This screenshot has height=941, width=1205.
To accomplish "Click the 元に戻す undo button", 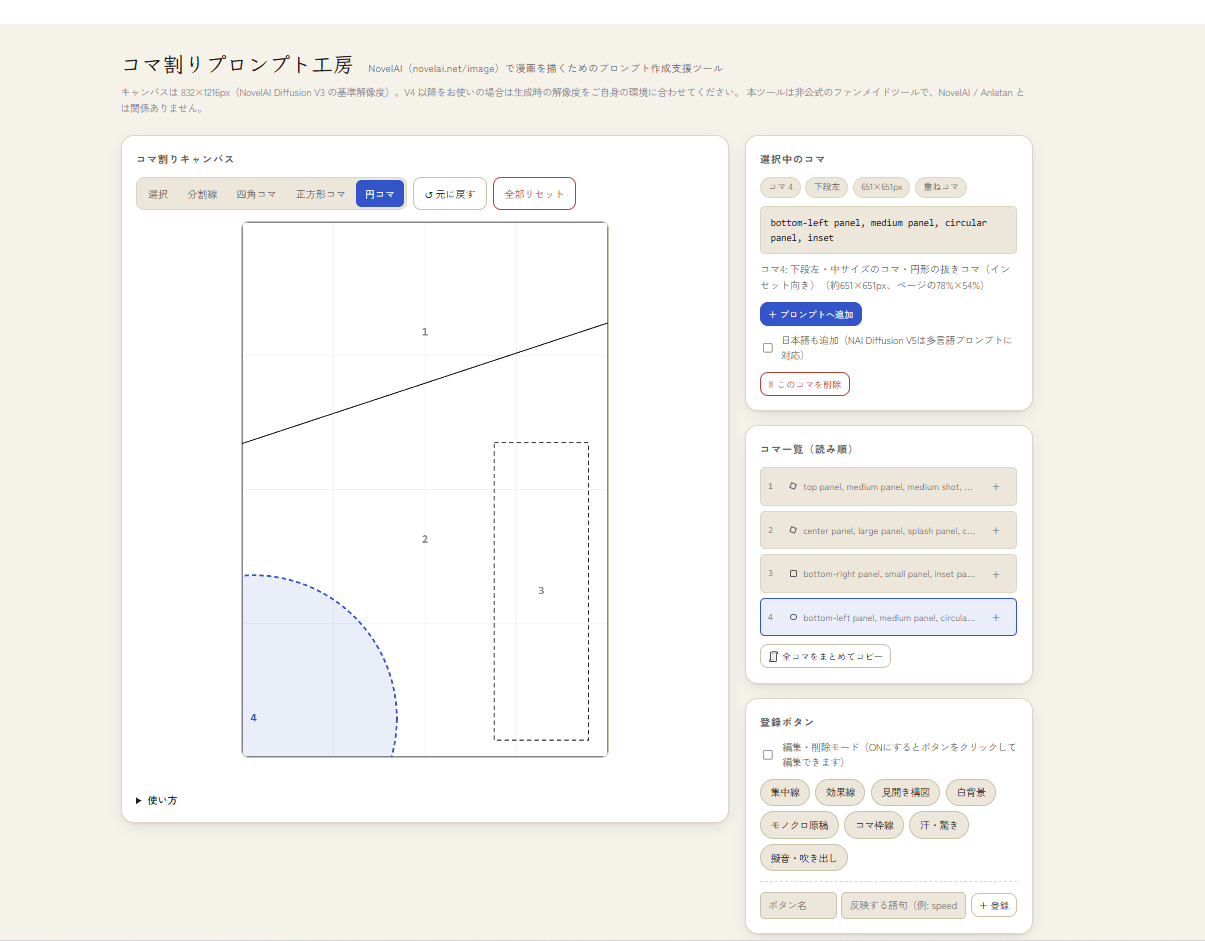I will pyautogui.click(x=450, y=194).
